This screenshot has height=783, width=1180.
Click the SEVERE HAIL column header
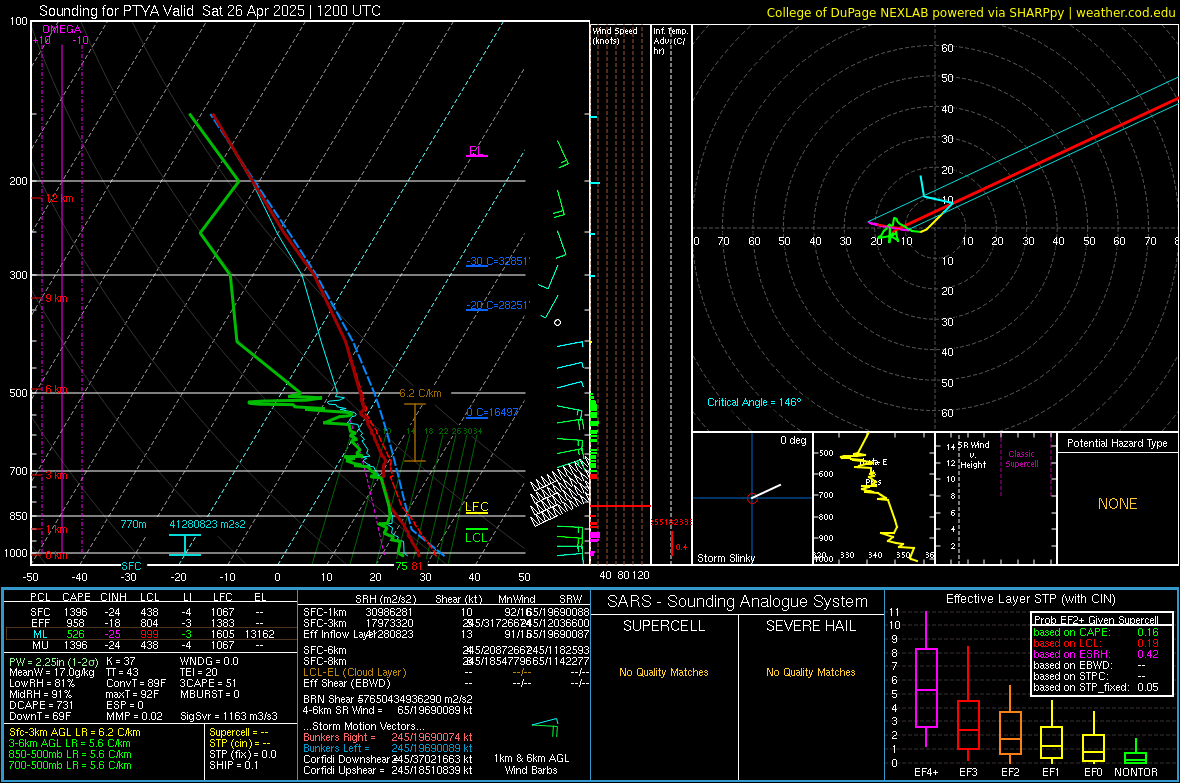pyautogui.click(x=810, y=626)
